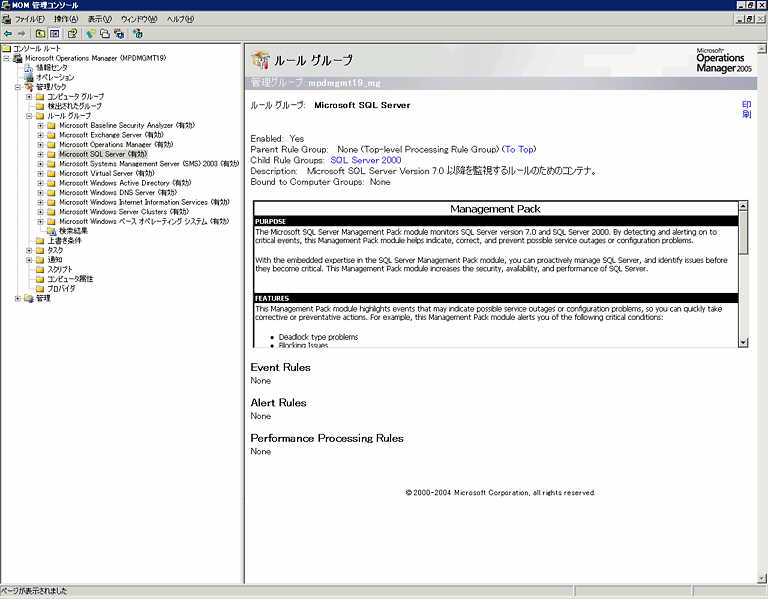Open the 表示(V) menu
768x599 pixels.
pyautogui.click(x=99, y=19)
